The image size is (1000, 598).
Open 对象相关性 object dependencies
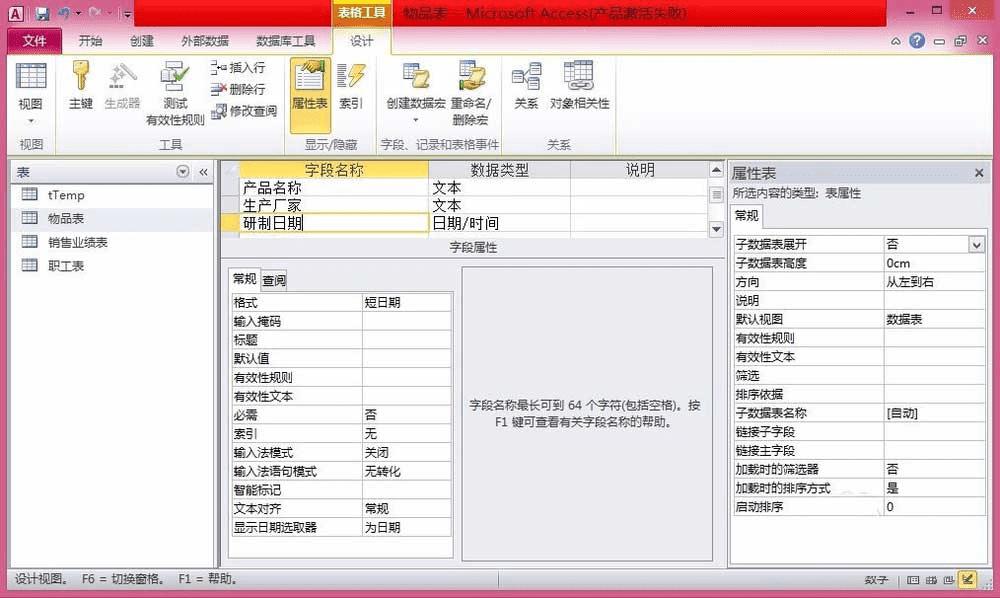pos(580,85)
